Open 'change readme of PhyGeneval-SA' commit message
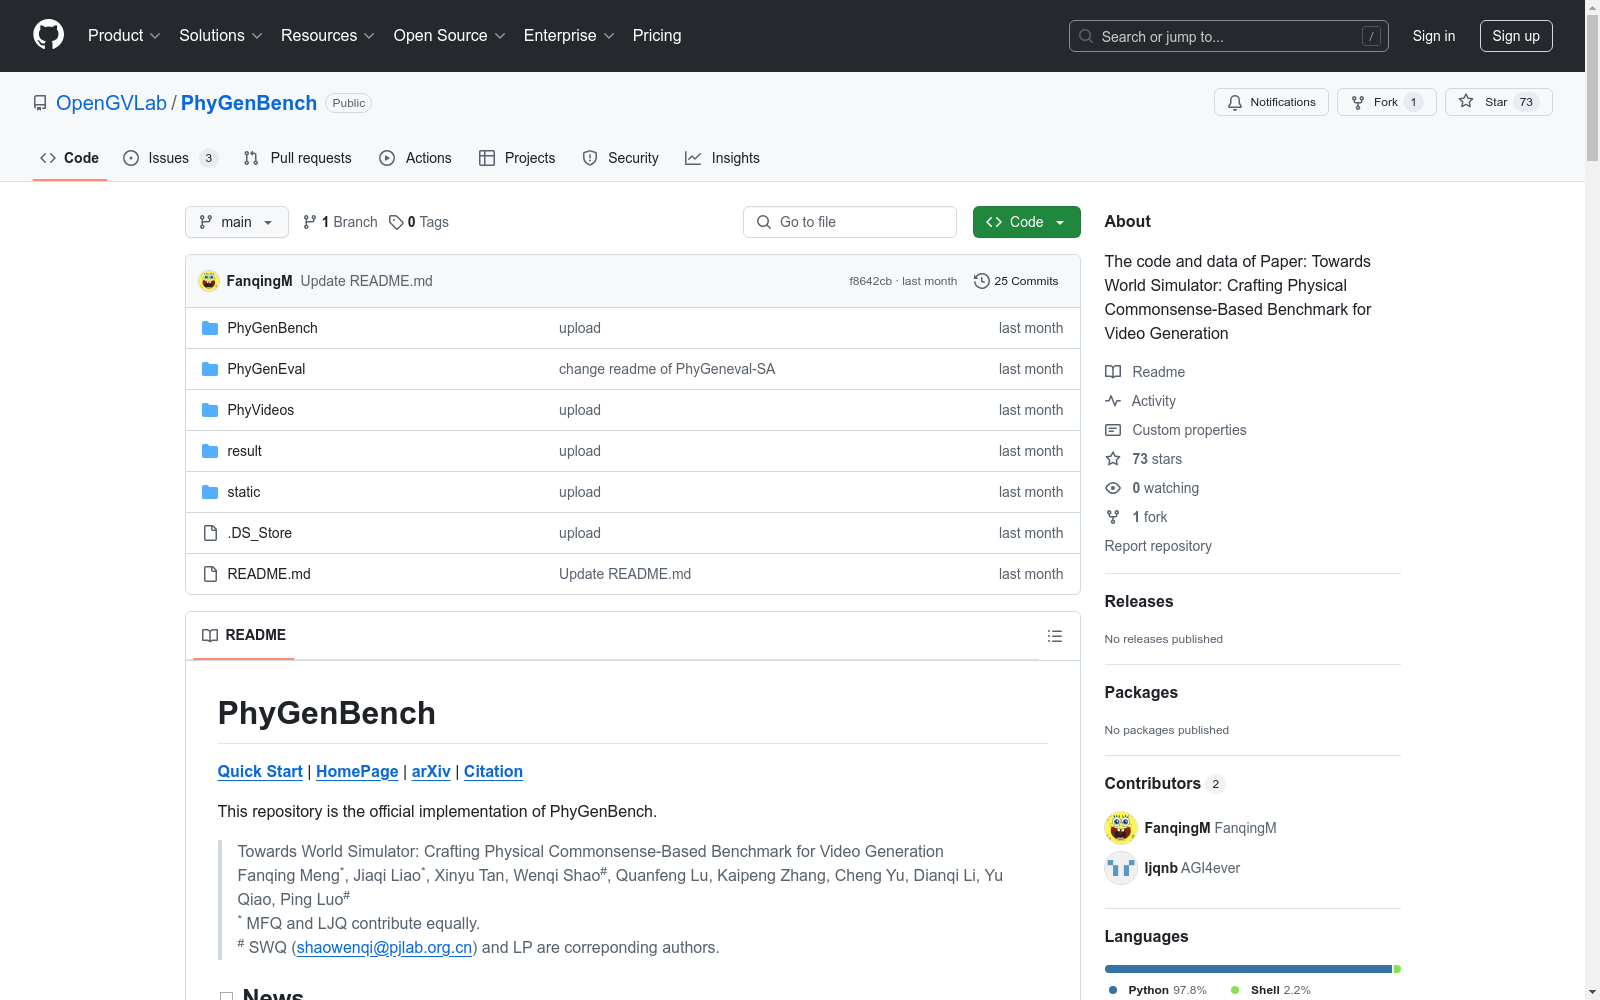The height and width of the screenshot is (1000, 1600). tap(667, 369)
